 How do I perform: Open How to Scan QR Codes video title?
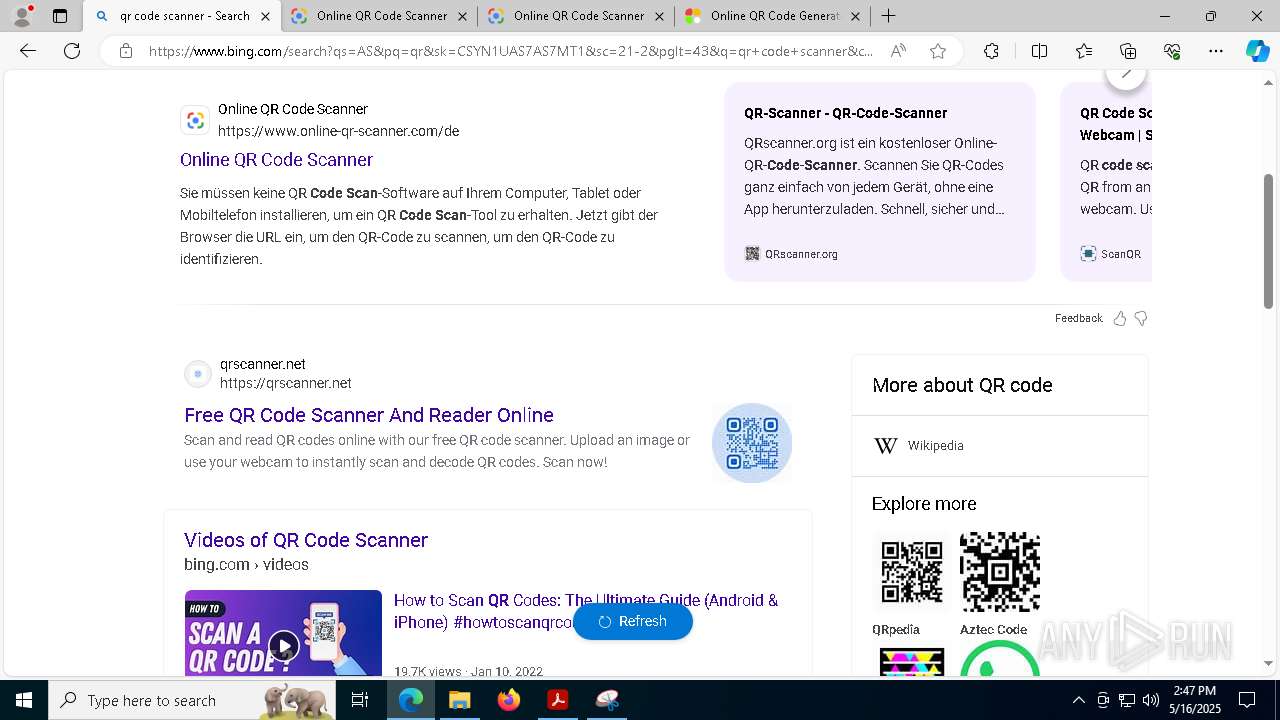585,611
